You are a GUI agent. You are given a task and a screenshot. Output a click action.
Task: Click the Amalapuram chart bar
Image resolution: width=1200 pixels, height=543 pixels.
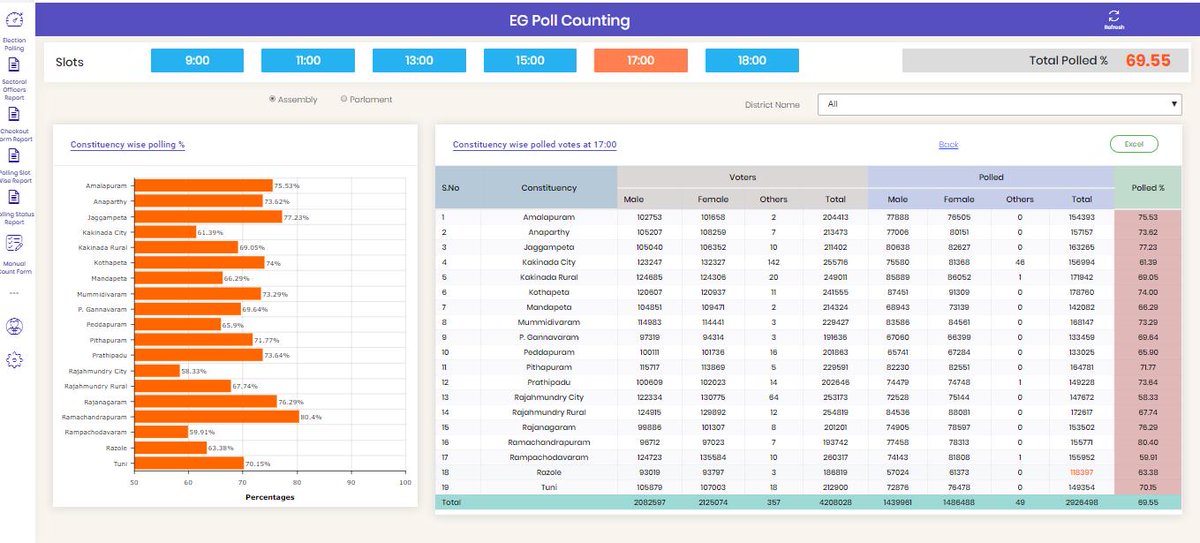pos(203,186)
